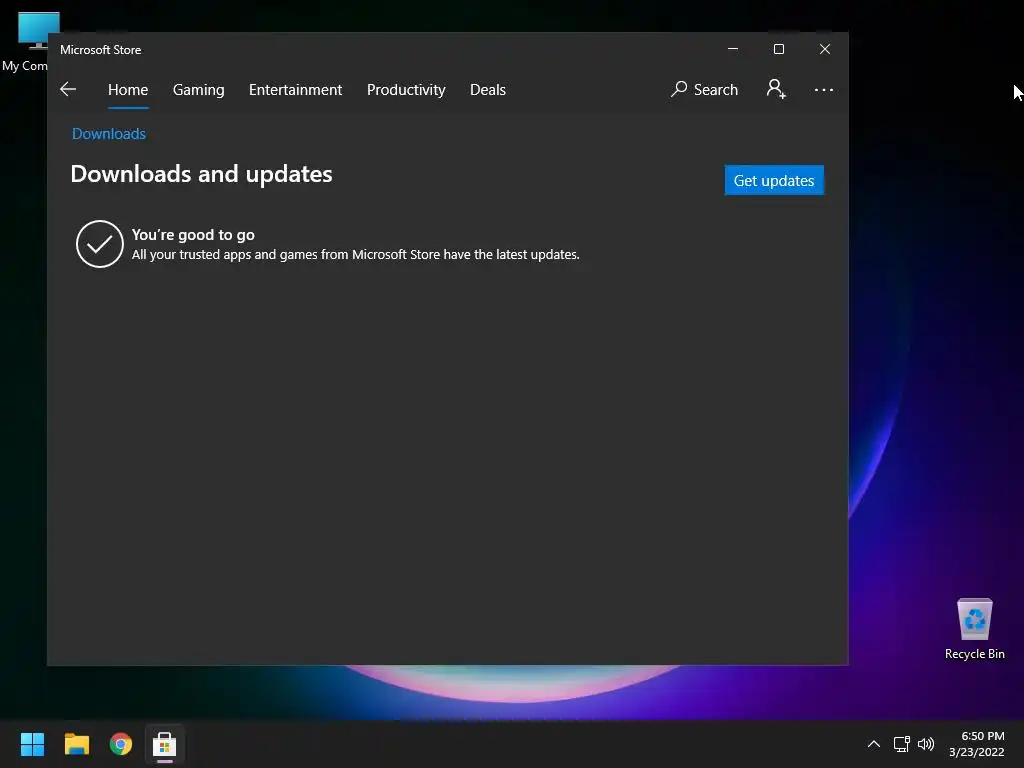
Task: Click the checkmark status icon
Action: point(99,244)
